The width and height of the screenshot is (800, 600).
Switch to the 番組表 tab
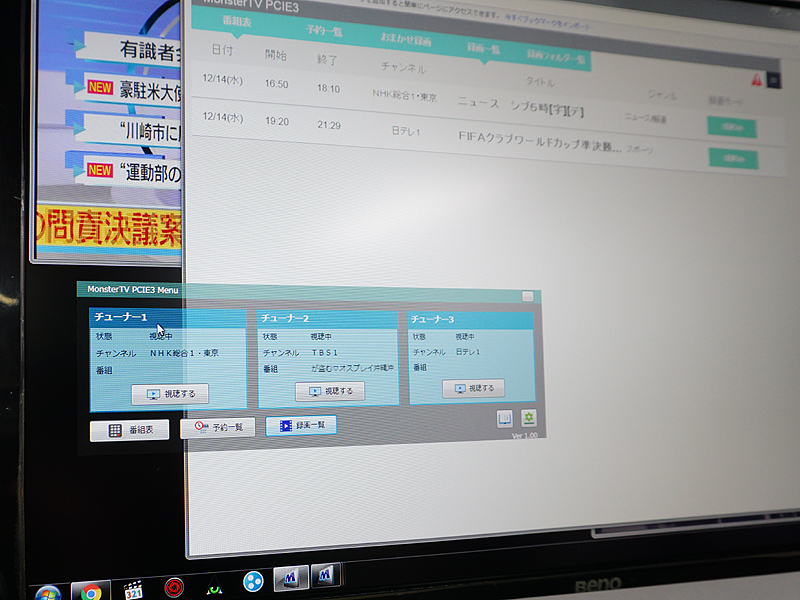pos(237,21)
